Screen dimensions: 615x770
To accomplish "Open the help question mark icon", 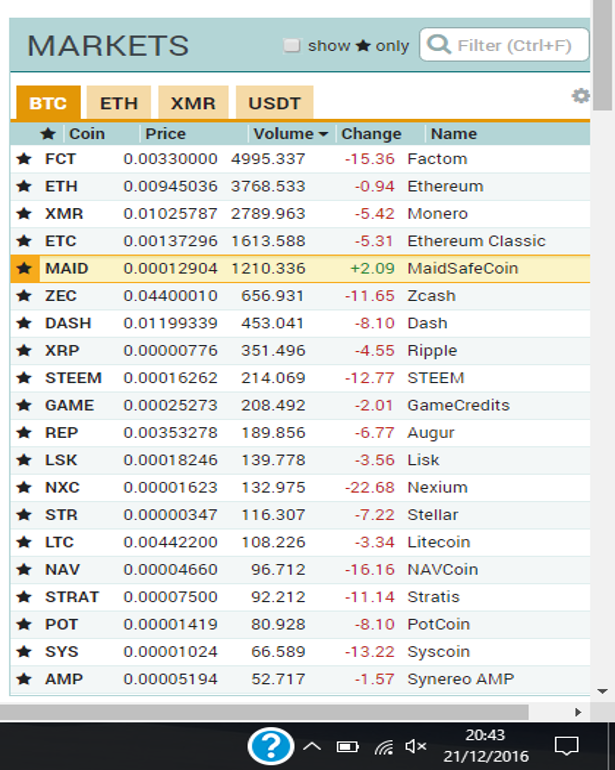I will [271, 746].
